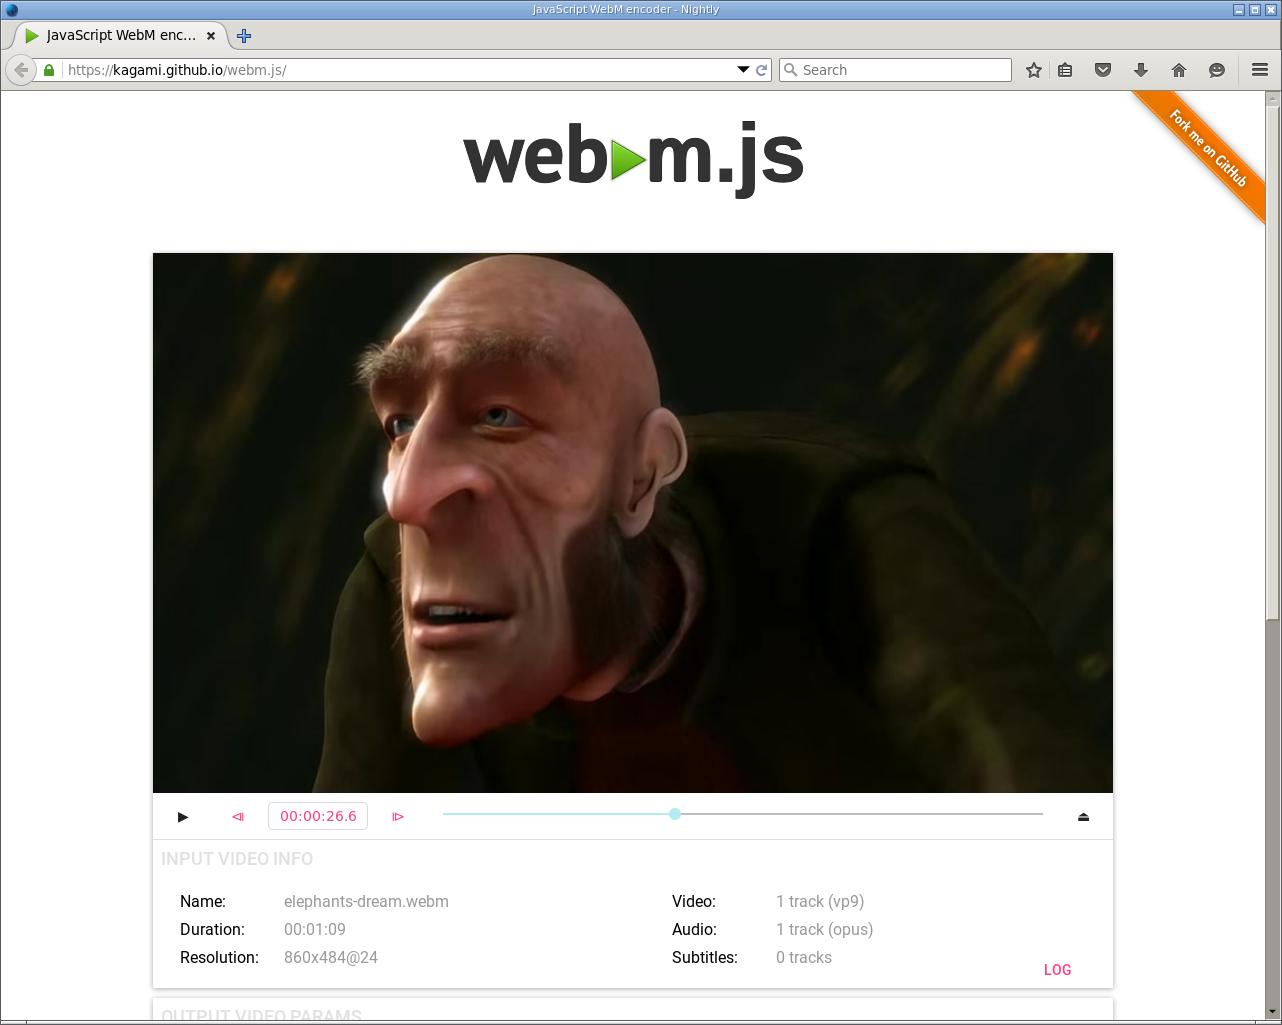The width and height of the screenshot is (1282, 1025).
Task: Click the video preview frame
Action: coord(633,523)
